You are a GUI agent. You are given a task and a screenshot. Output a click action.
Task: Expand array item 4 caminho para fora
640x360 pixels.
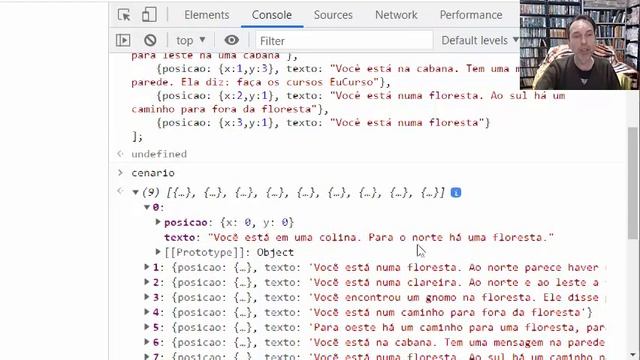[x=147, y=312]
